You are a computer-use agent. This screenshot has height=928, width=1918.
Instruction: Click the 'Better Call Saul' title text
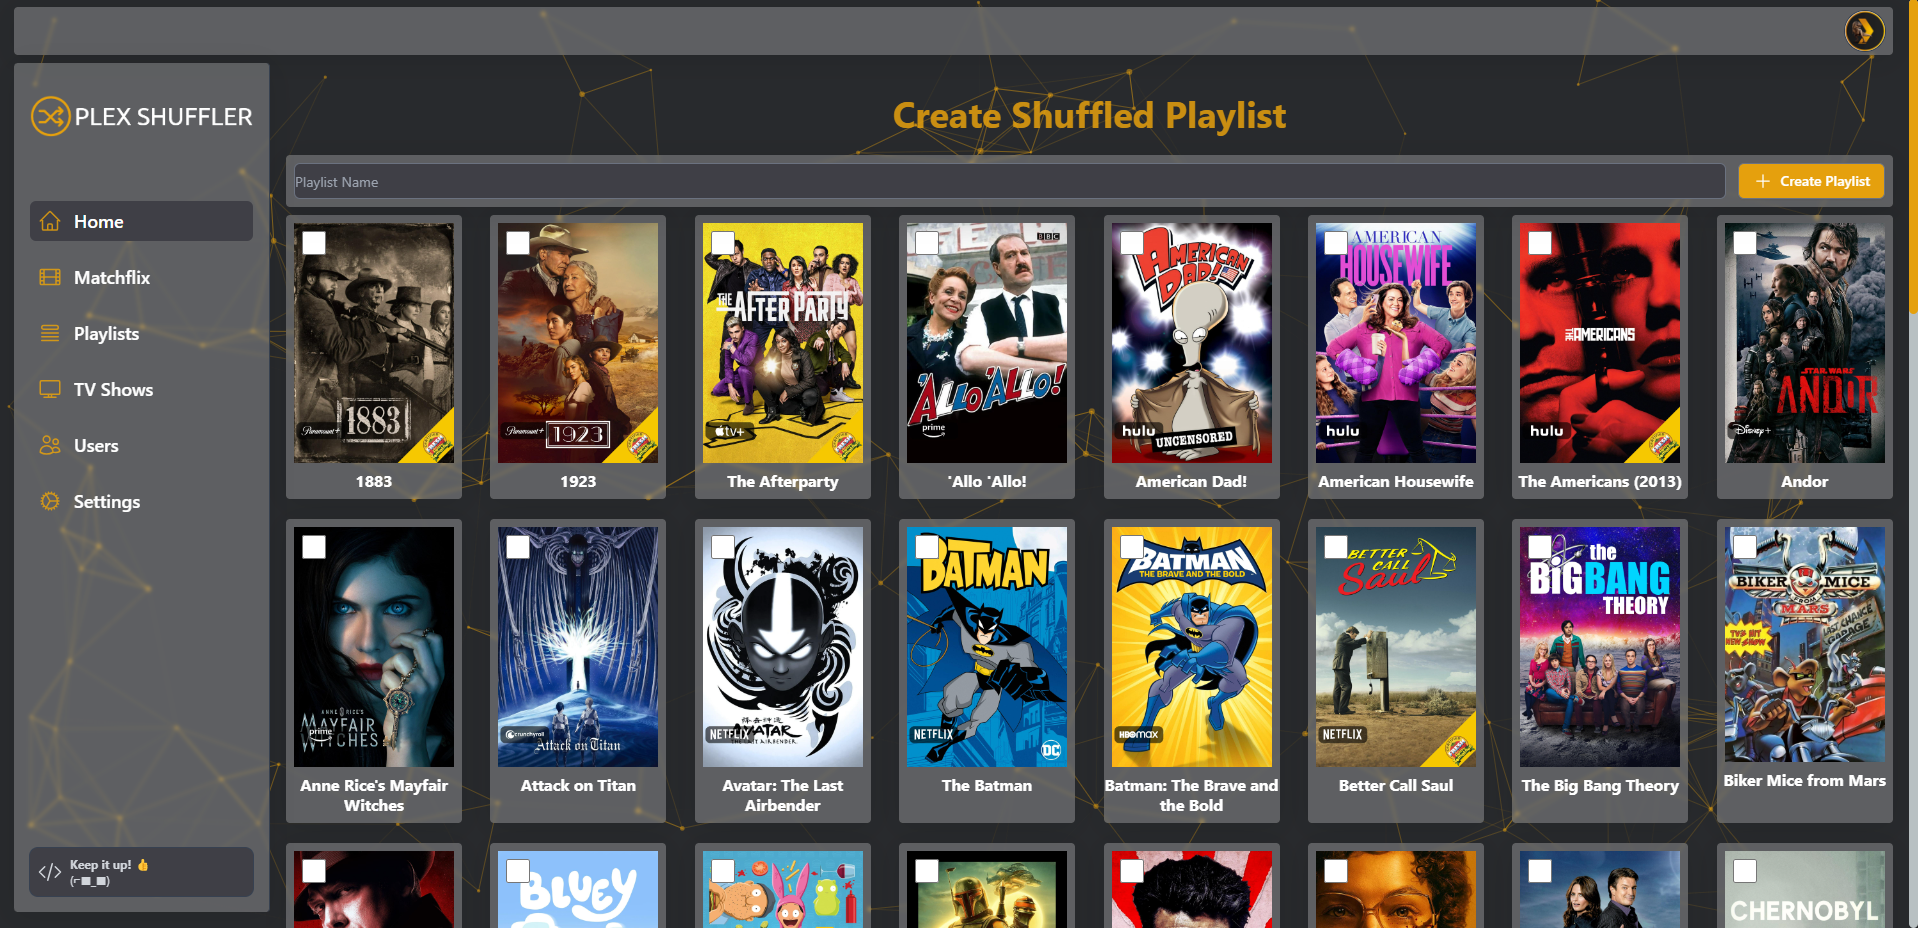[1396, 785]
